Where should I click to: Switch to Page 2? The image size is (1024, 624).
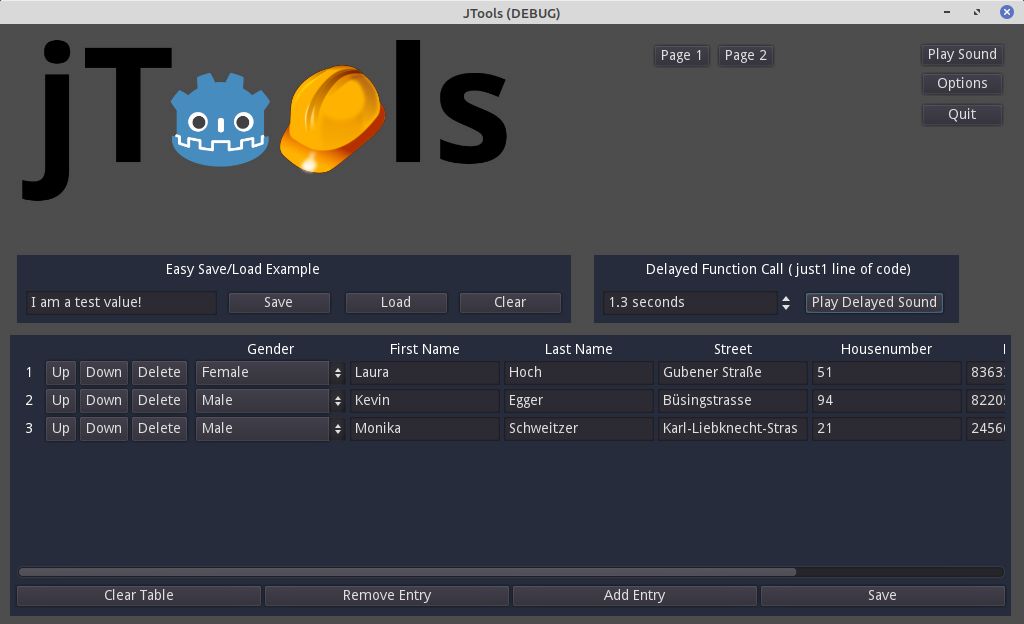[745, 55]
